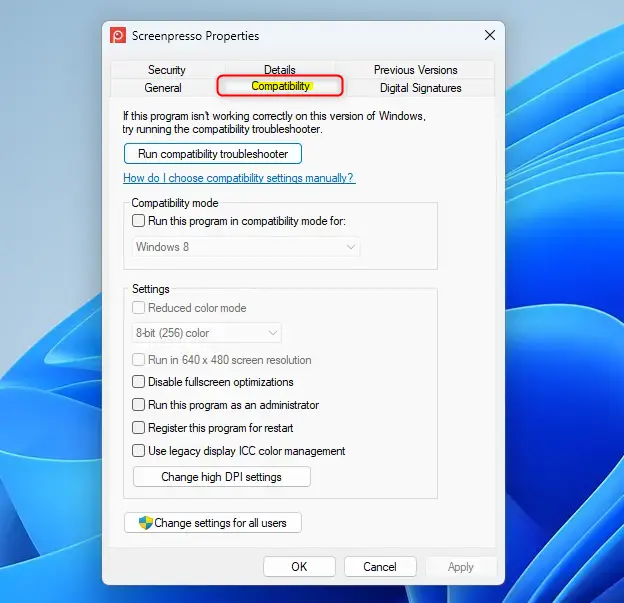The width and height of the screenshot is (624, 603).
Task: Toggle Use legacy display ICC color management
Action: [138, 451]
